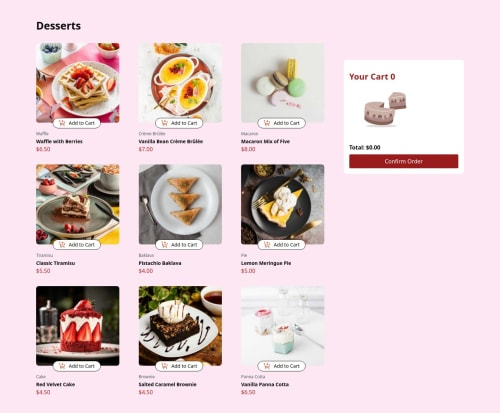500x413 pixels.
Task: Confirm the order in the cart
Action: (x=404, y=161)
